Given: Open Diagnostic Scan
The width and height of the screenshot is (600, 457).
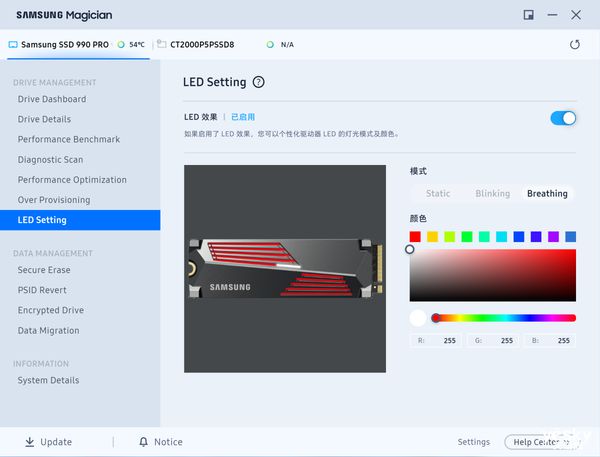Looking at the screenshot, I should coord(51,160).
